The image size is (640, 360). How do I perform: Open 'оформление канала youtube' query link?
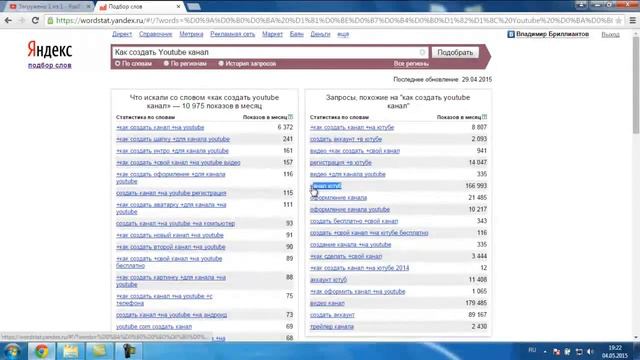350,209
